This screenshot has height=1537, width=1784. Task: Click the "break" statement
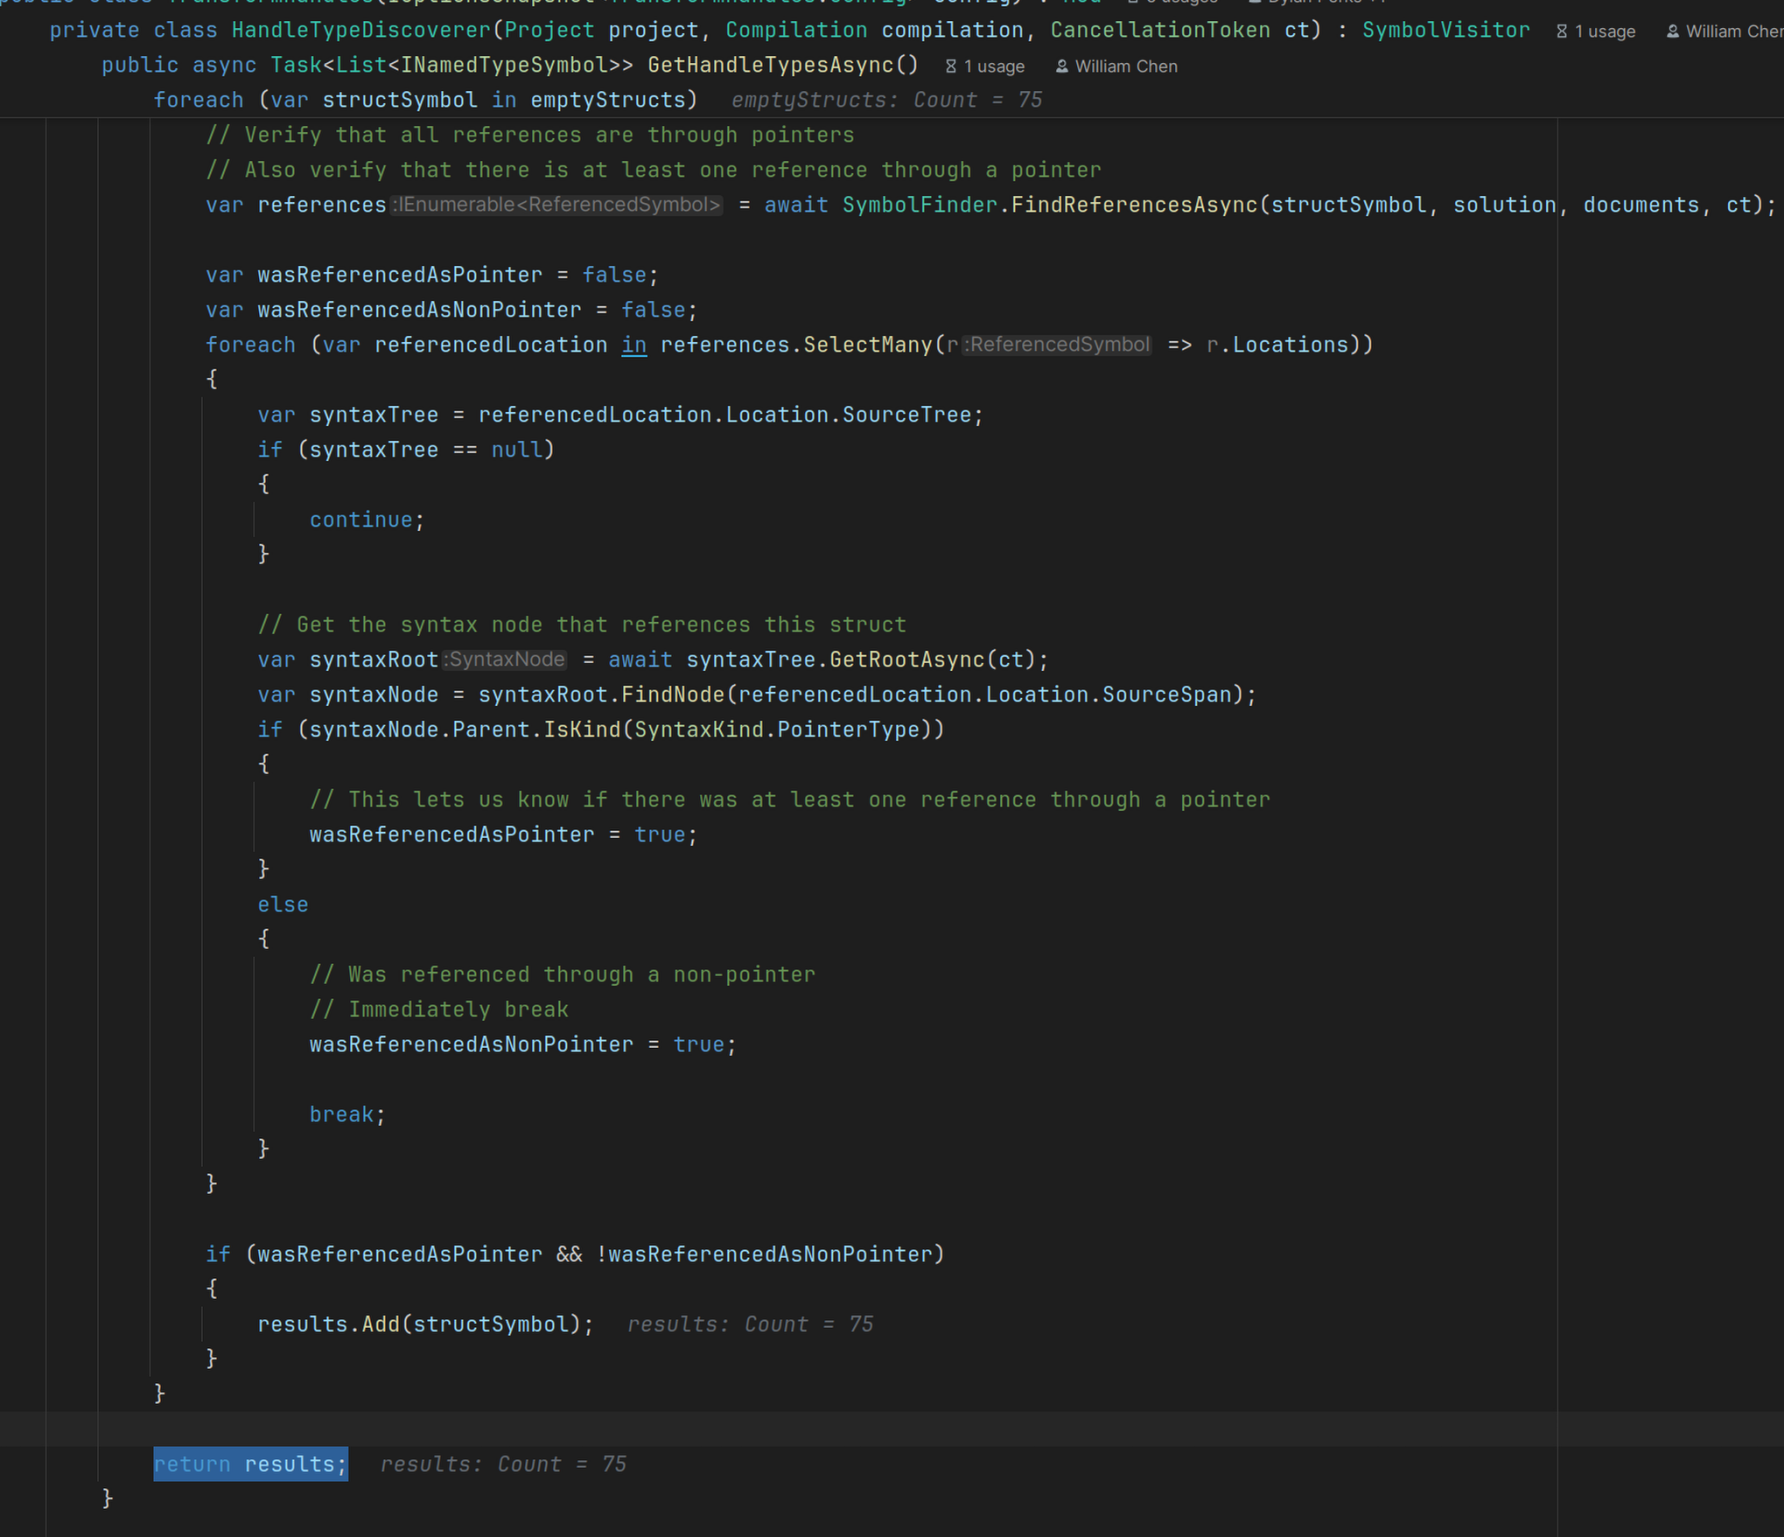point(342,1115)
